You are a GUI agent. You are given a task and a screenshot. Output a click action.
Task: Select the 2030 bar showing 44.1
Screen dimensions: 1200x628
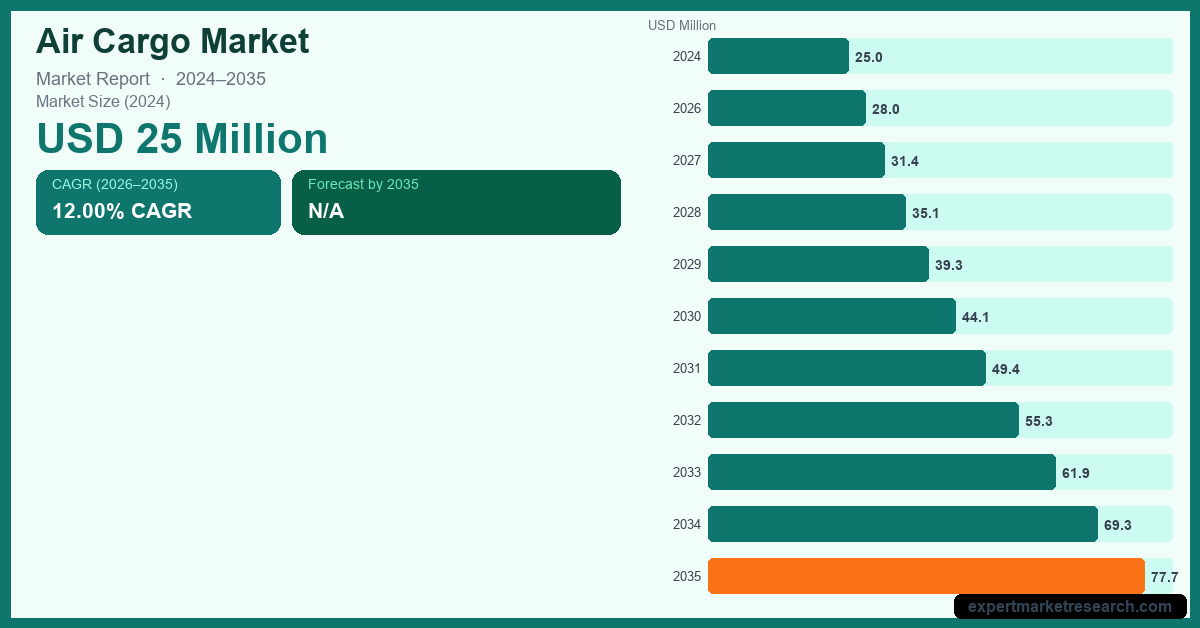[x=832, y=316]
